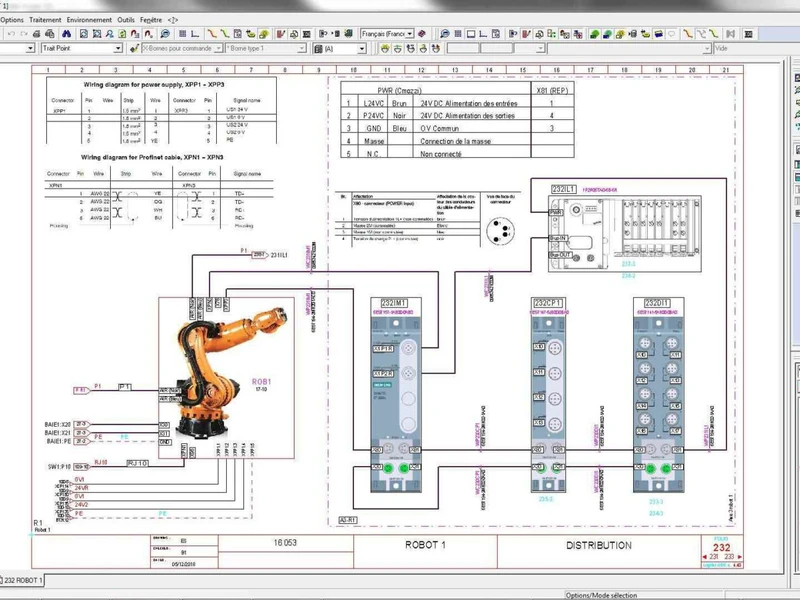Click the BAIE1:X20 reference label
Viewport: 800px width, 600px height.
[x=58, y=424]
